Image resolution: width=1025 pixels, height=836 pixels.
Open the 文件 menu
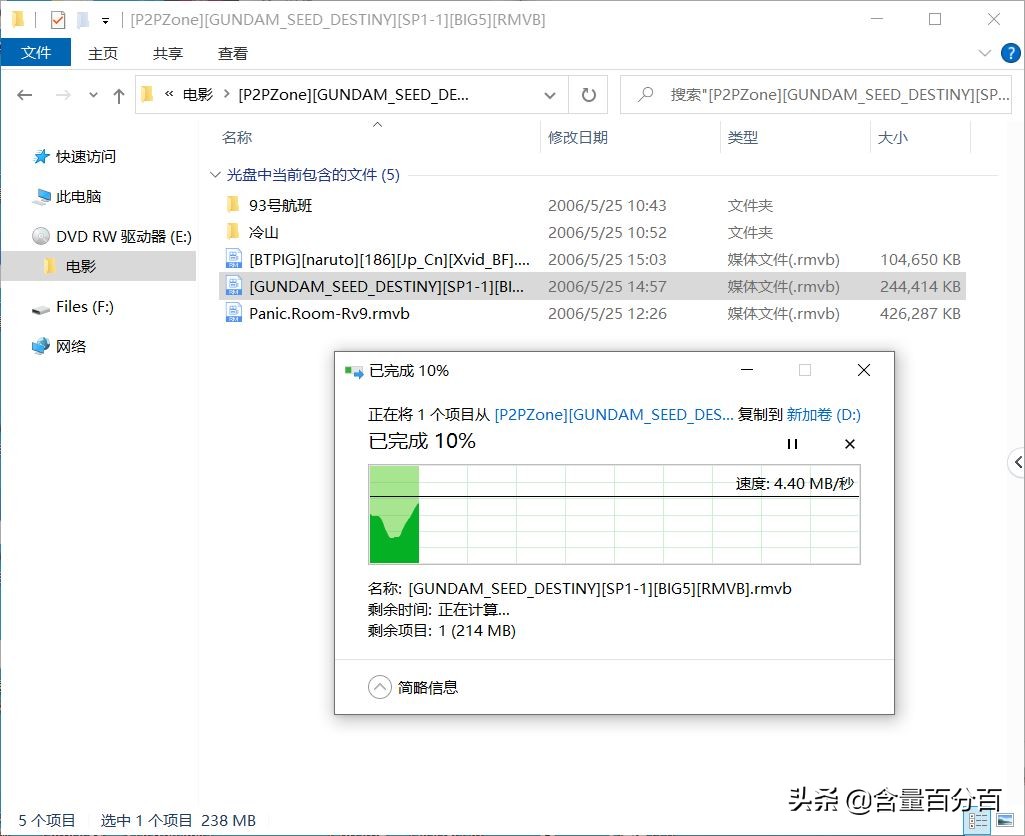click(36, 53)
